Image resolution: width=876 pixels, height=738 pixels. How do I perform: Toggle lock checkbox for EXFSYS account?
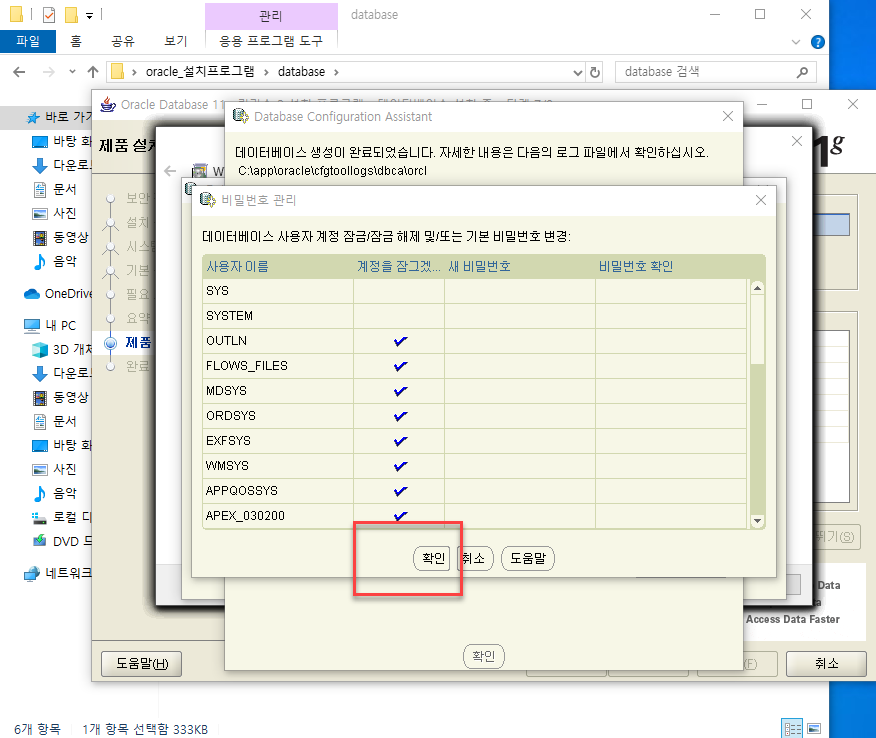tap(400, 441)
